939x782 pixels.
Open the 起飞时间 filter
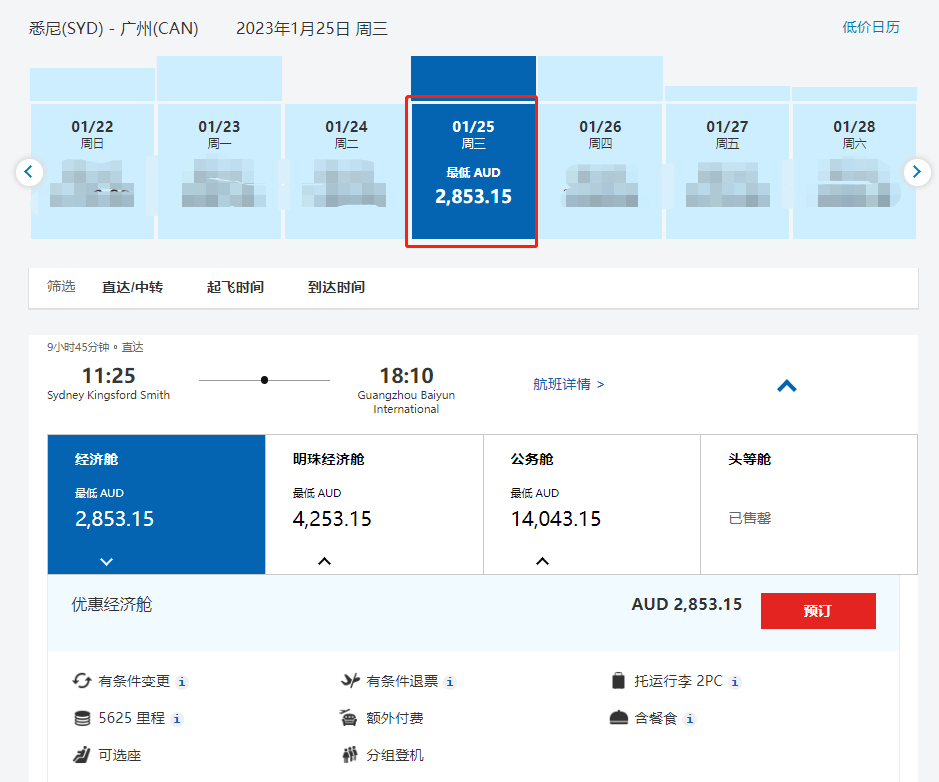pyautogui.click(x=235, y=288)
